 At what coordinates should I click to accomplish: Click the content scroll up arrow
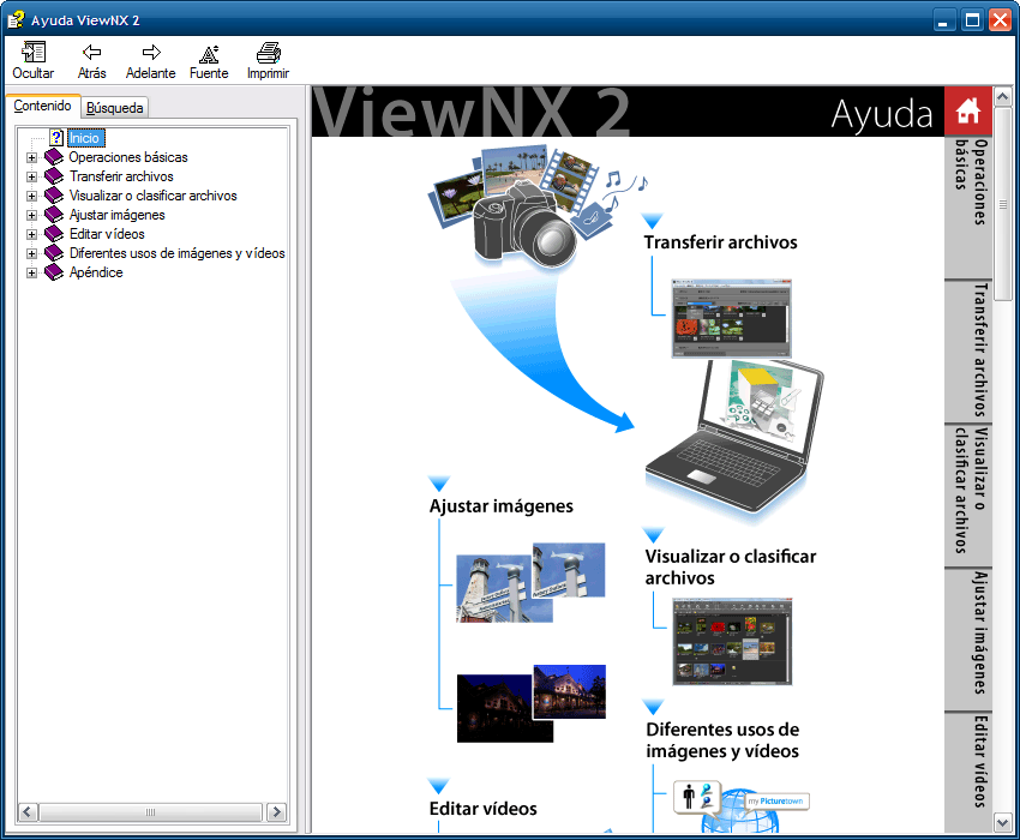(x=1002, y=97)
